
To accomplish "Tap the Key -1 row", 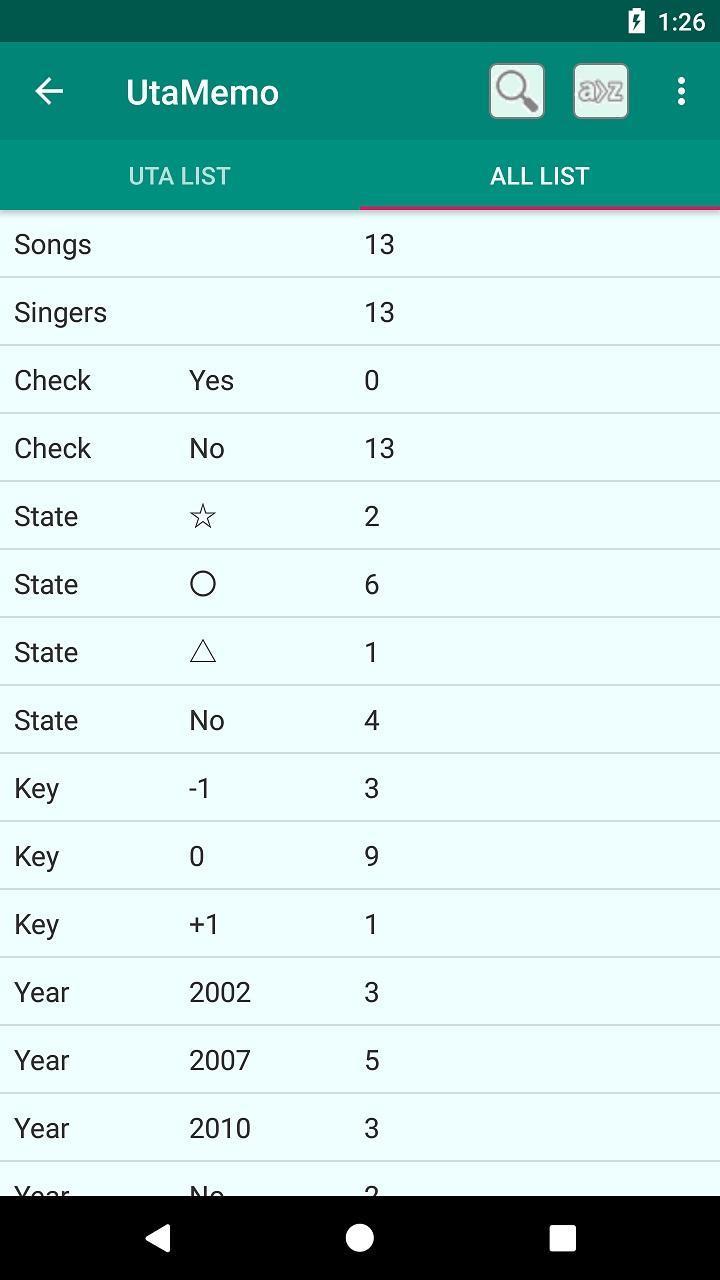I will tap(360, 788).
